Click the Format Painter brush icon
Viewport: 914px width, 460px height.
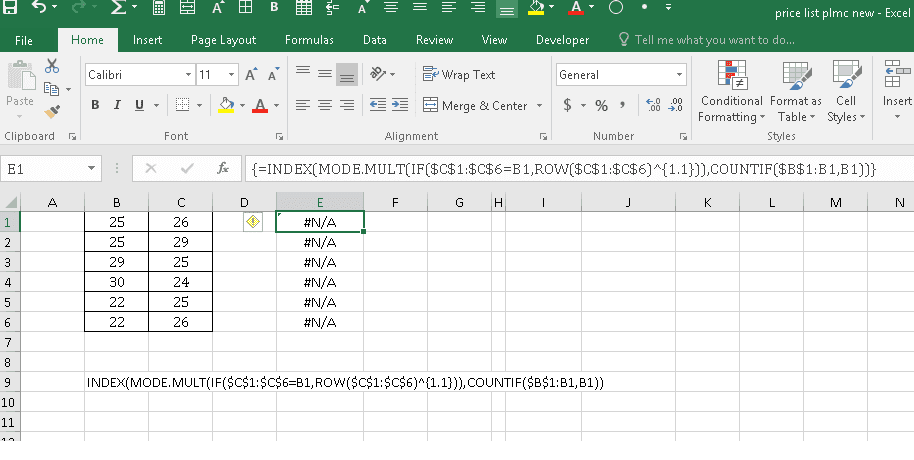[52, 111]
